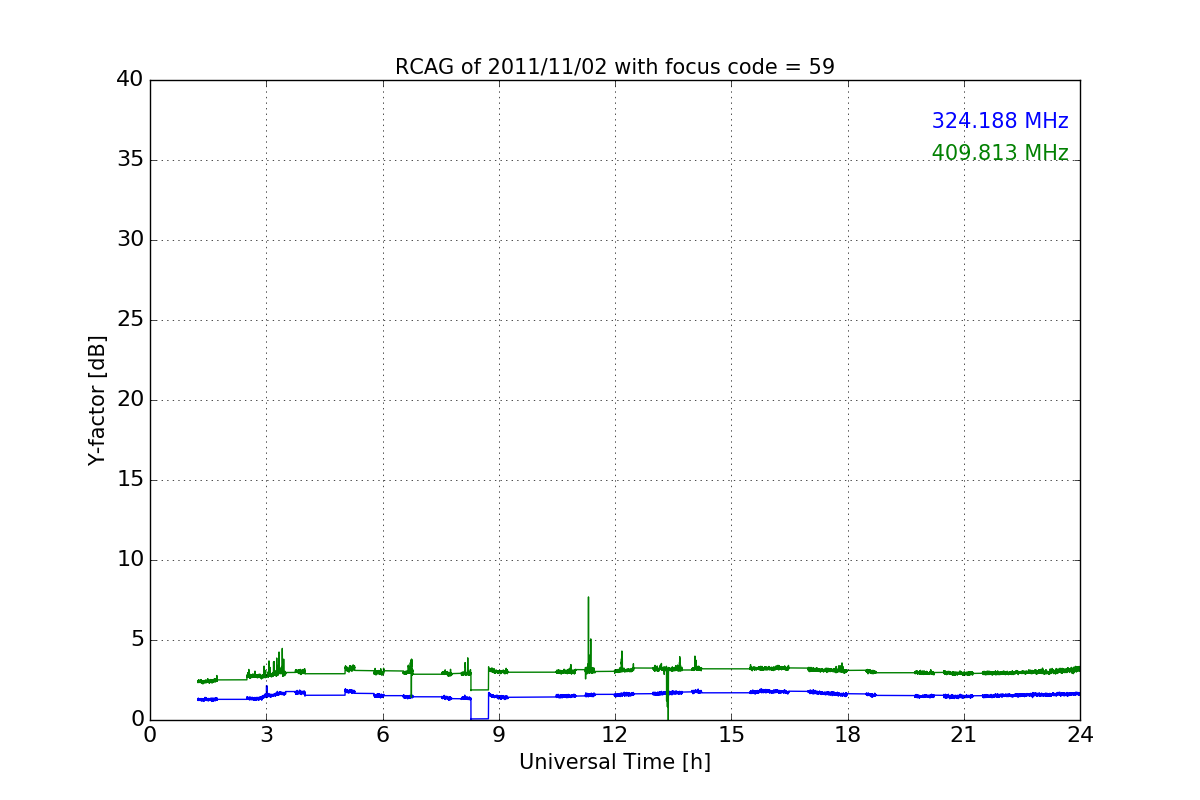Click the tall green spike peak near 11.3 h

[x=588, y=598]
